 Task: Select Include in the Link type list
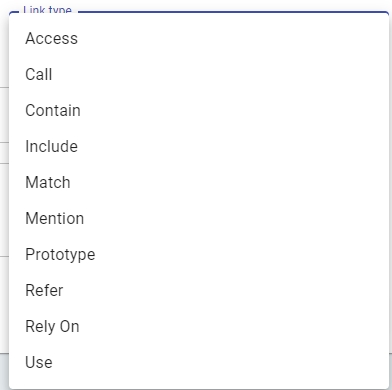[x=199, y=146]
